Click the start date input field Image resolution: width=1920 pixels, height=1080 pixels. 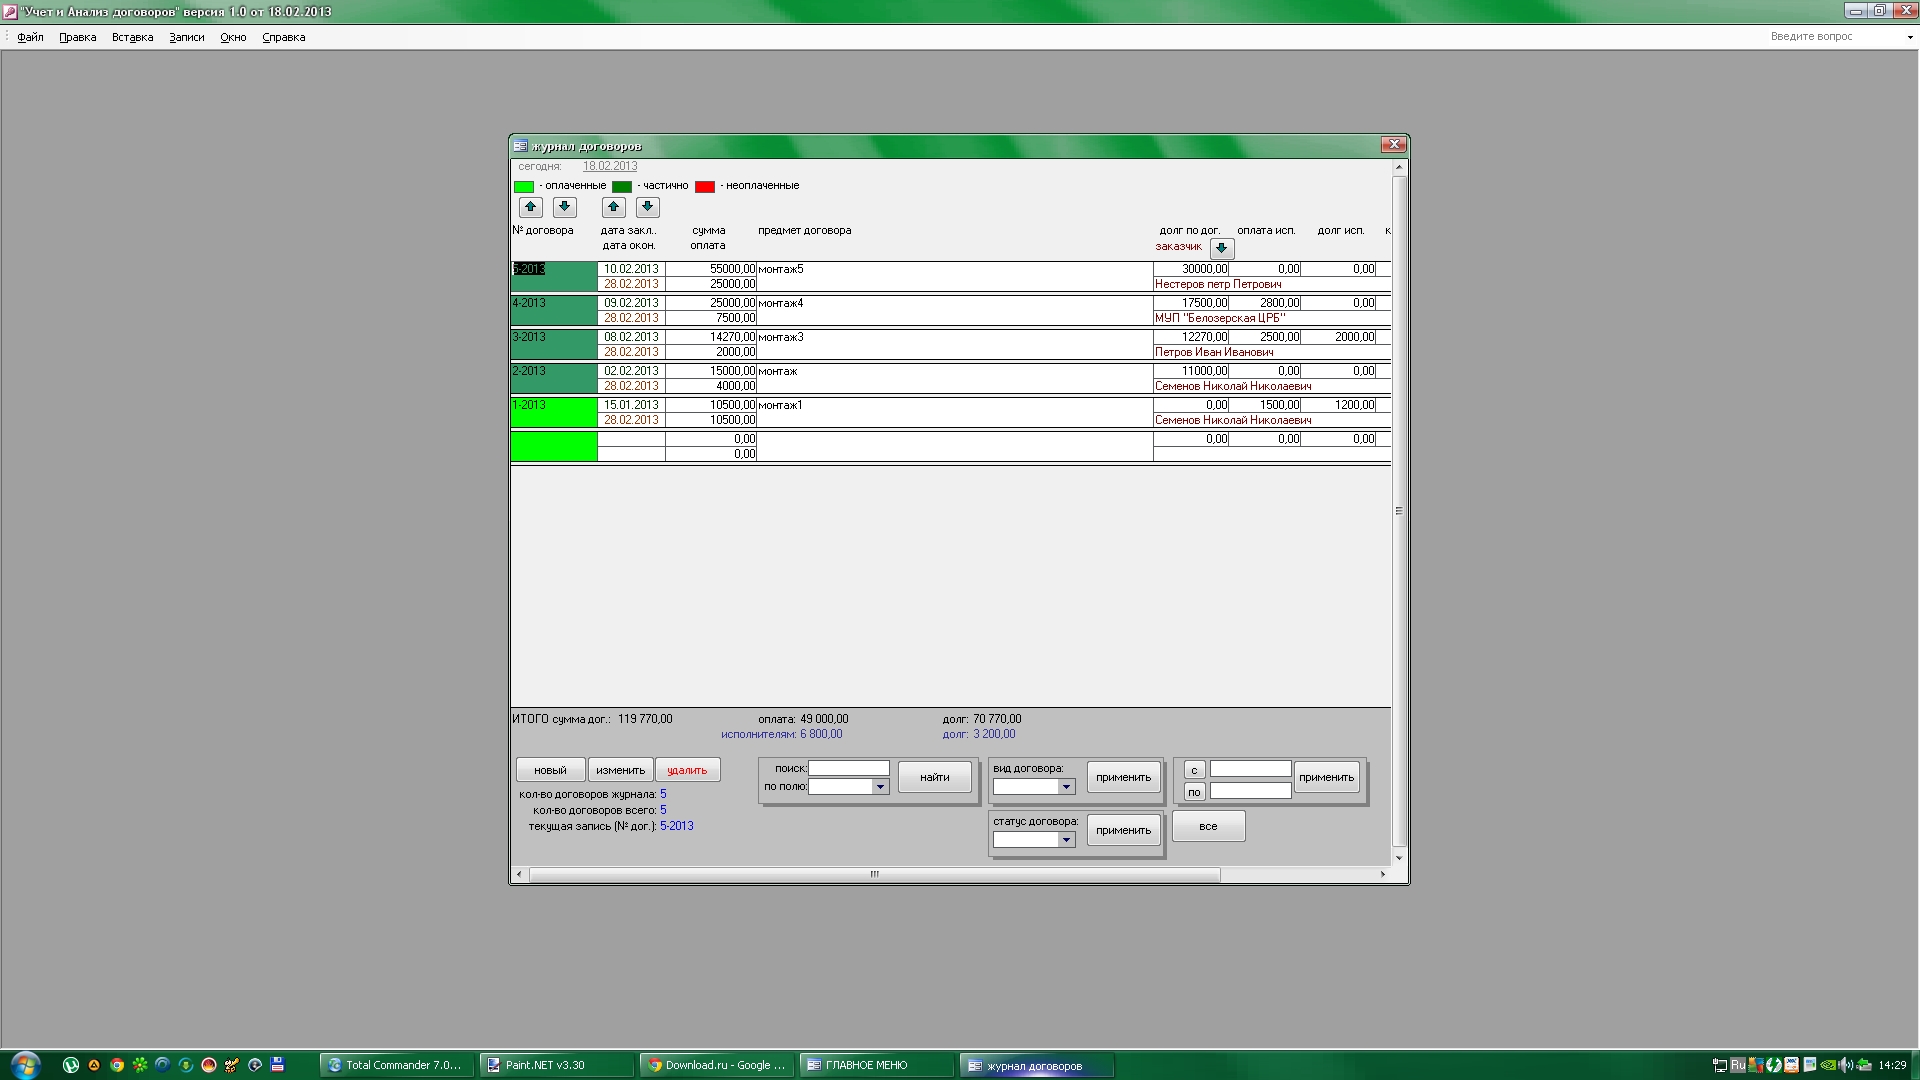pyautogui.click(x=1250, y=769)
